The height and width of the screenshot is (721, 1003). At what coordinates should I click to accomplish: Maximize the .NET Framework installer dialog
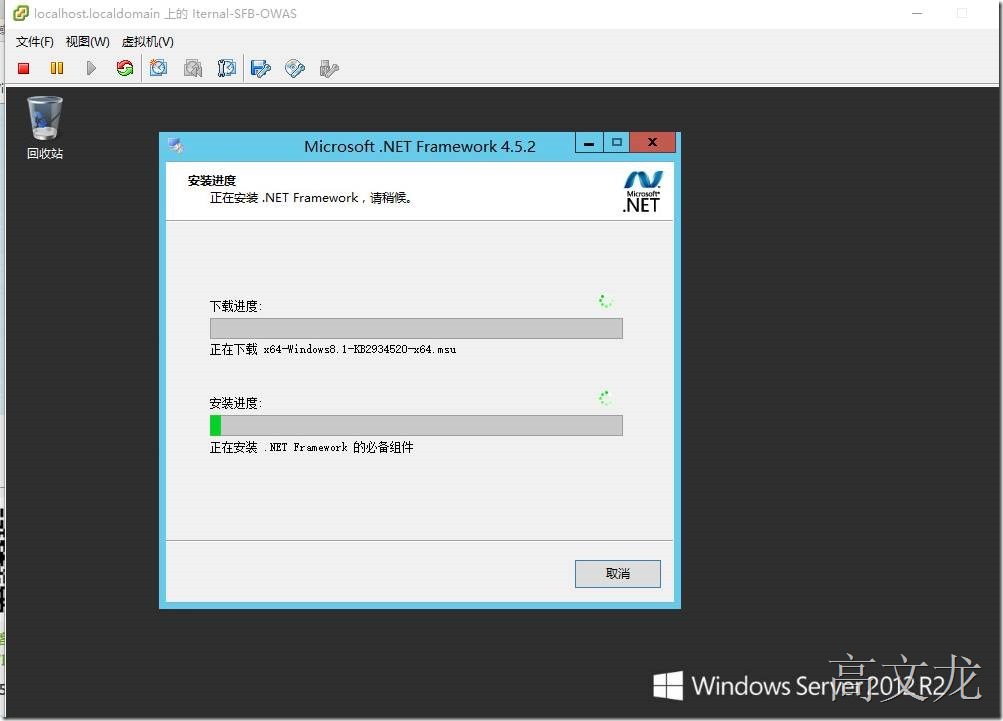pos(617,143)
